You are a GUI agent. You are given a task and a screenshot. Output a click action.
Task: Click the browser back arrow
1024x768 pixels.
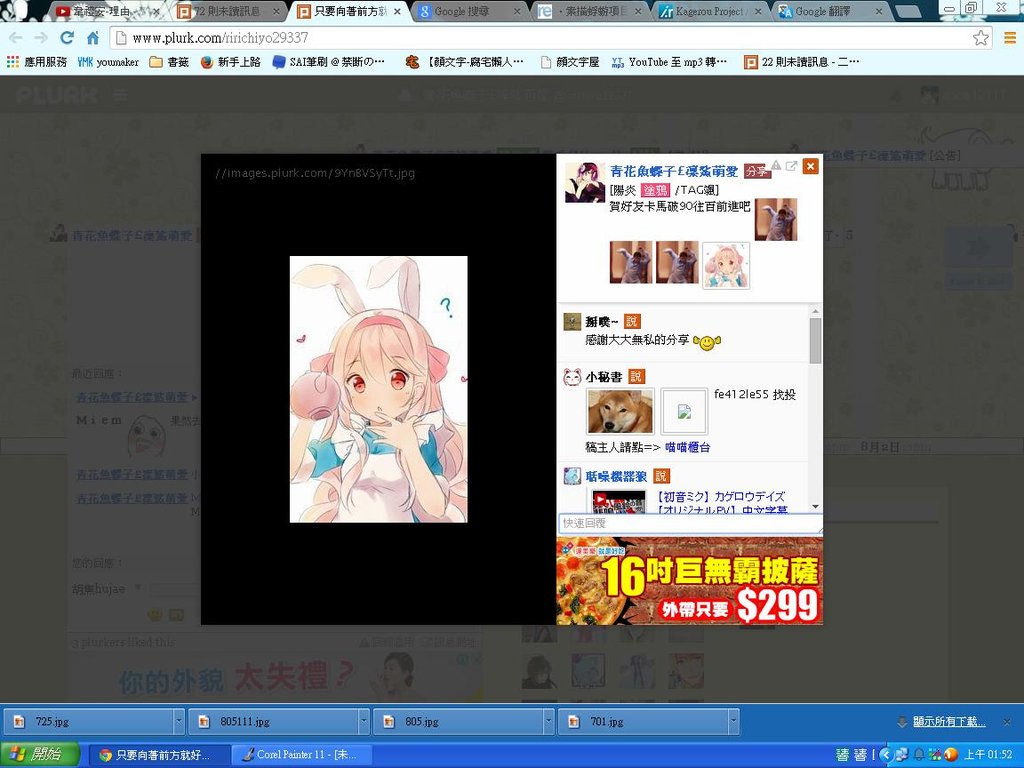point(15,38)
